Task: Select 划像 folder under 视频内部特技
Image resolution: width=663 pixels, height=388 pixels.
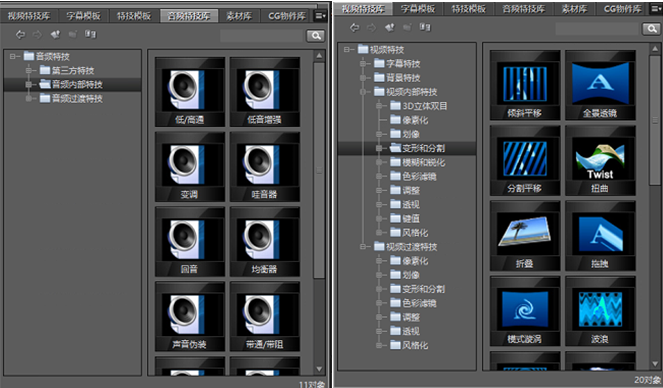Action: [x=405, y=134]
